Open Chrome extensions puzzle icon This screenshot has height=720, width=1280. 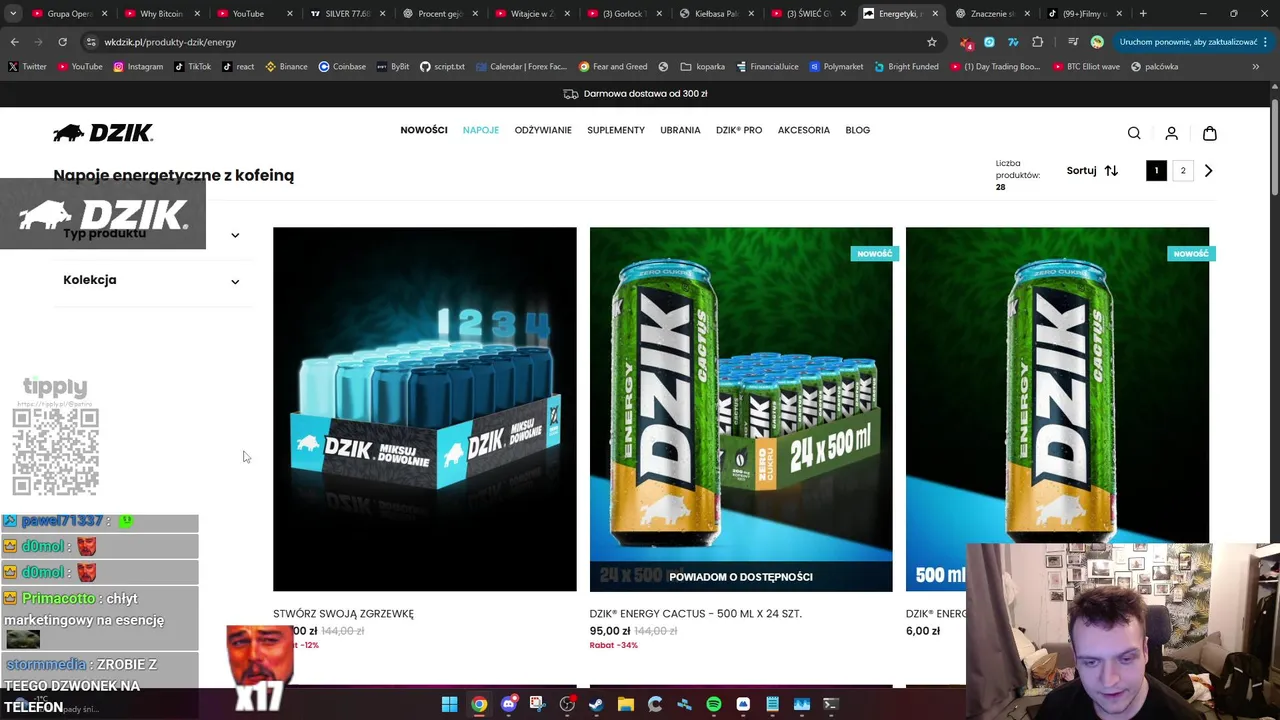pos(1037,42)
